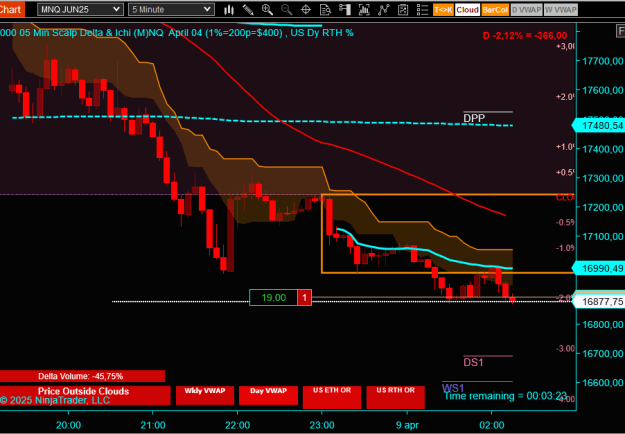The width and height of the screenshot is (625, 434).
Task: Open the data series icon
Action: pos(364,10)
